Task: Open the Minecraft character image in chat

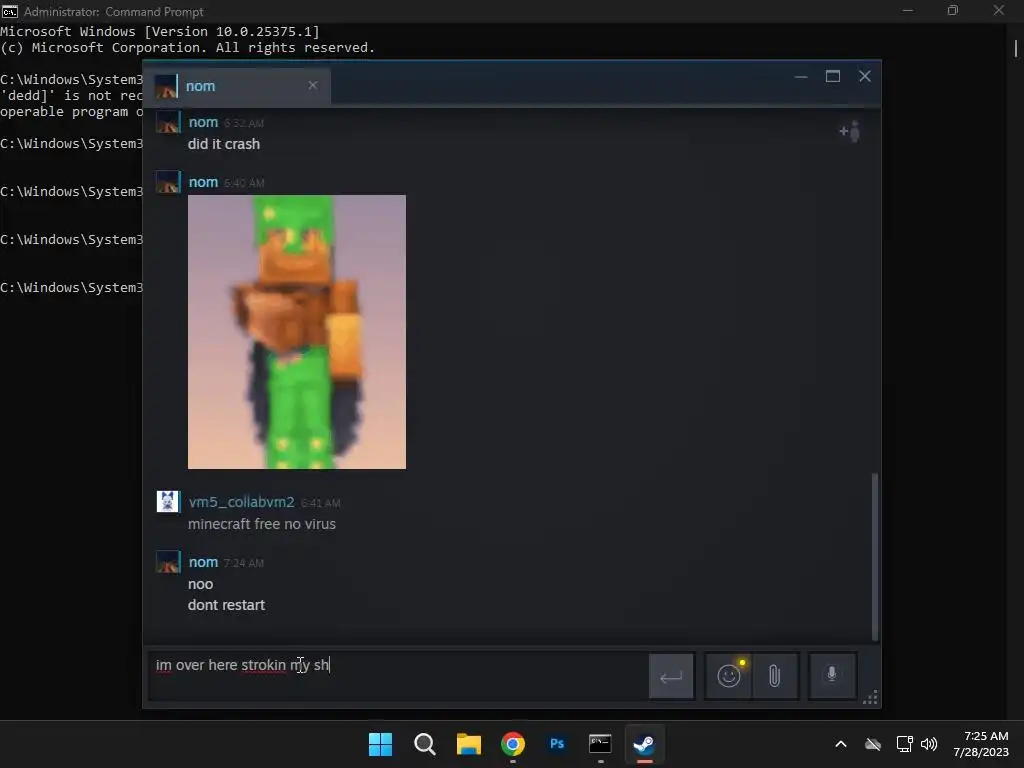Action: pyautogui.click(x=296, y=332)
